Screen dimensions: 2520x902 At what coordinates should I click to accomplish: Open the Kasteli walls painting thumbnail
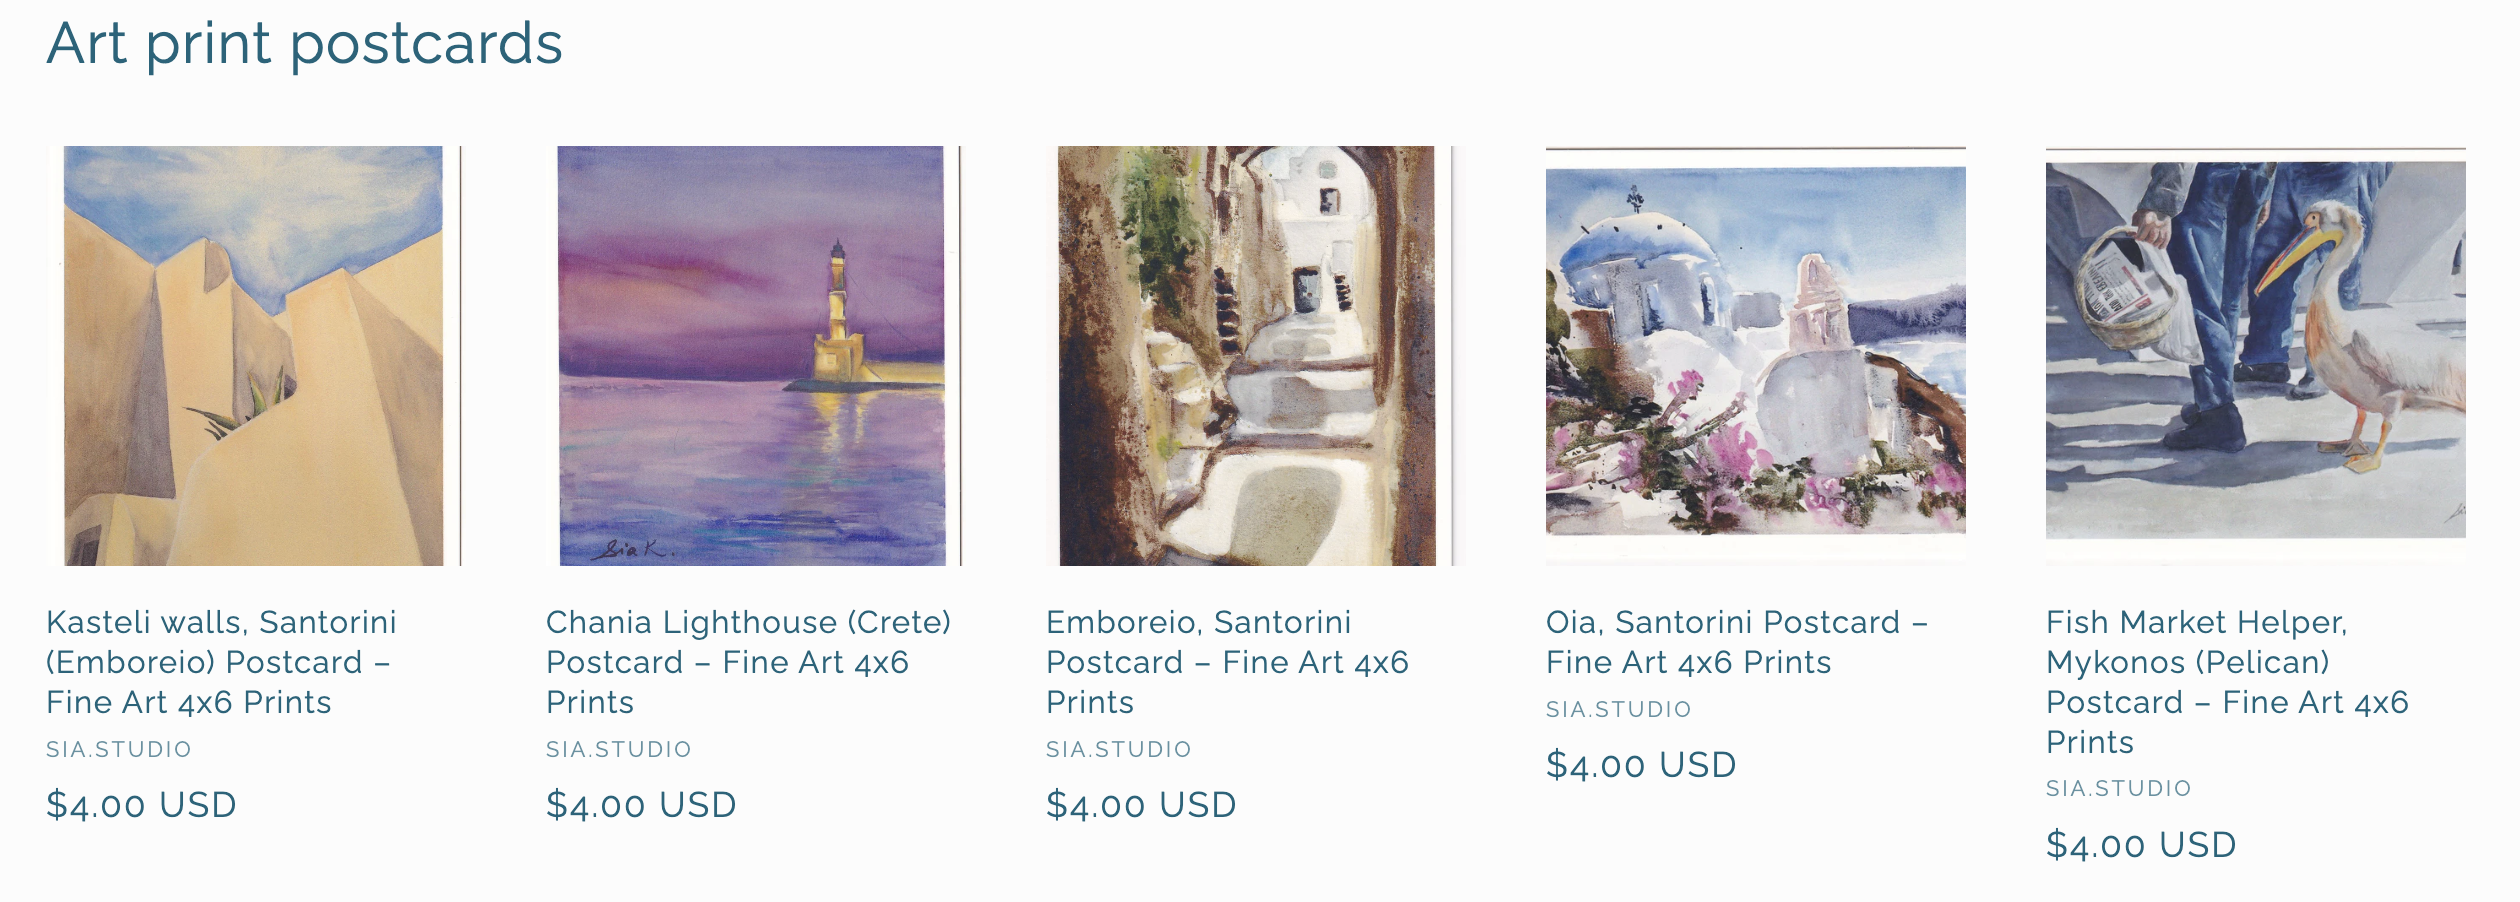254,356
